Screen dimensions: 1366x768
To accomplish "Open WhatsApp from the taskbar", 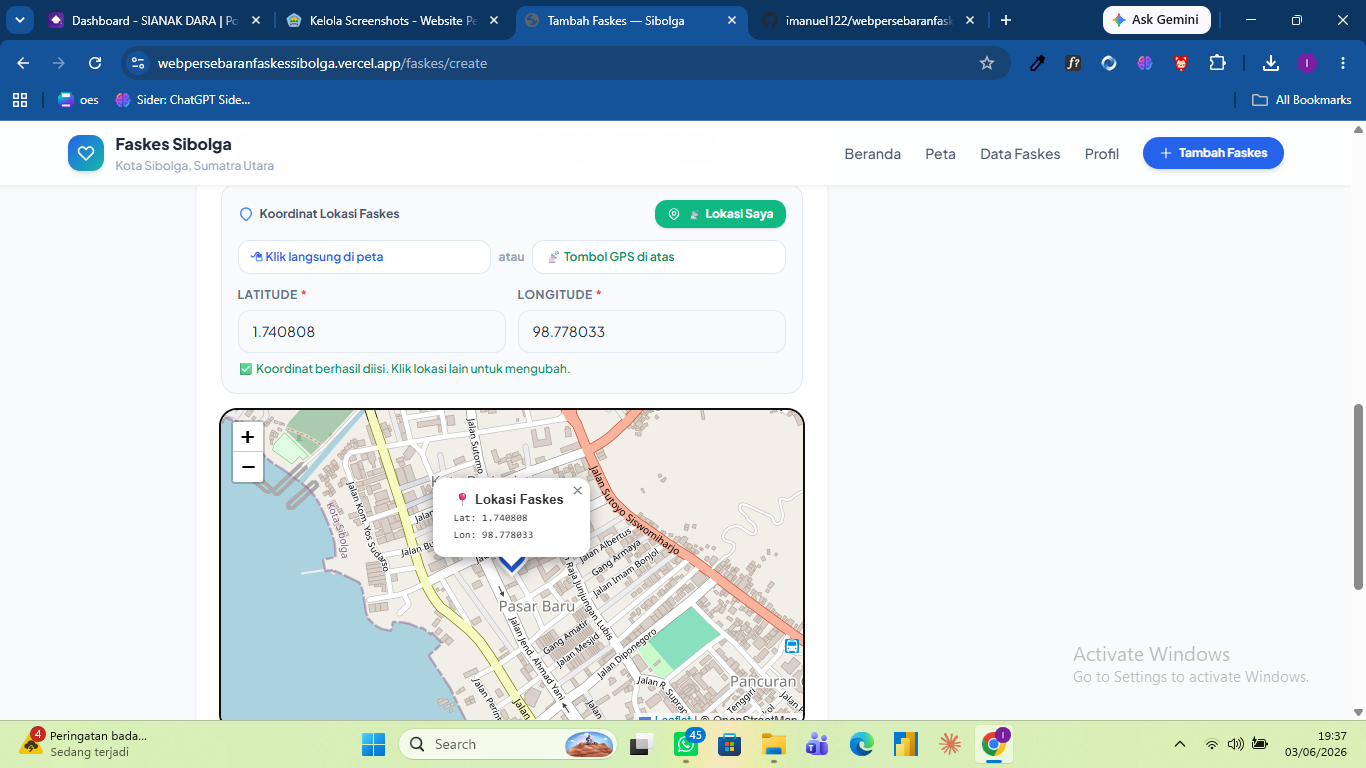I will tap(685, 744).
